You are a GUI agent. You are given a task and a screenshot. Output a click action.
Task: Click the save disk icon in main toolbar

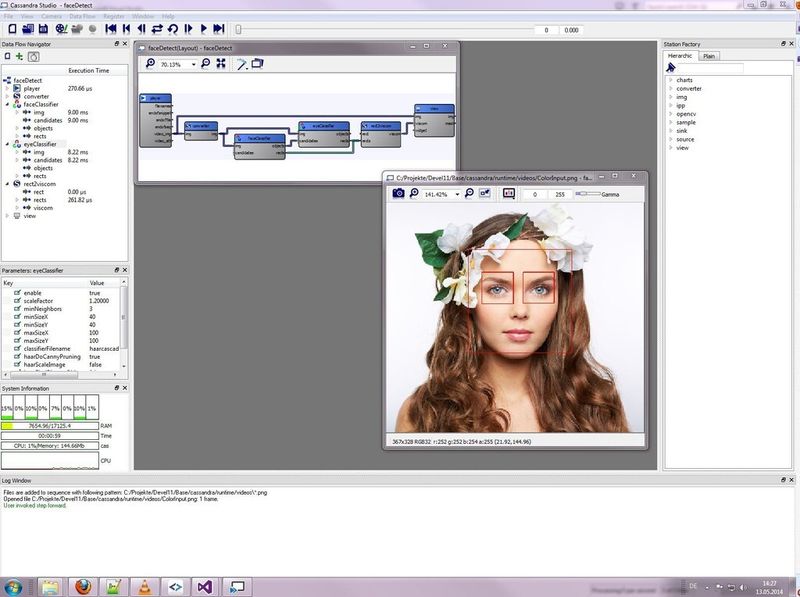[43, 29]
